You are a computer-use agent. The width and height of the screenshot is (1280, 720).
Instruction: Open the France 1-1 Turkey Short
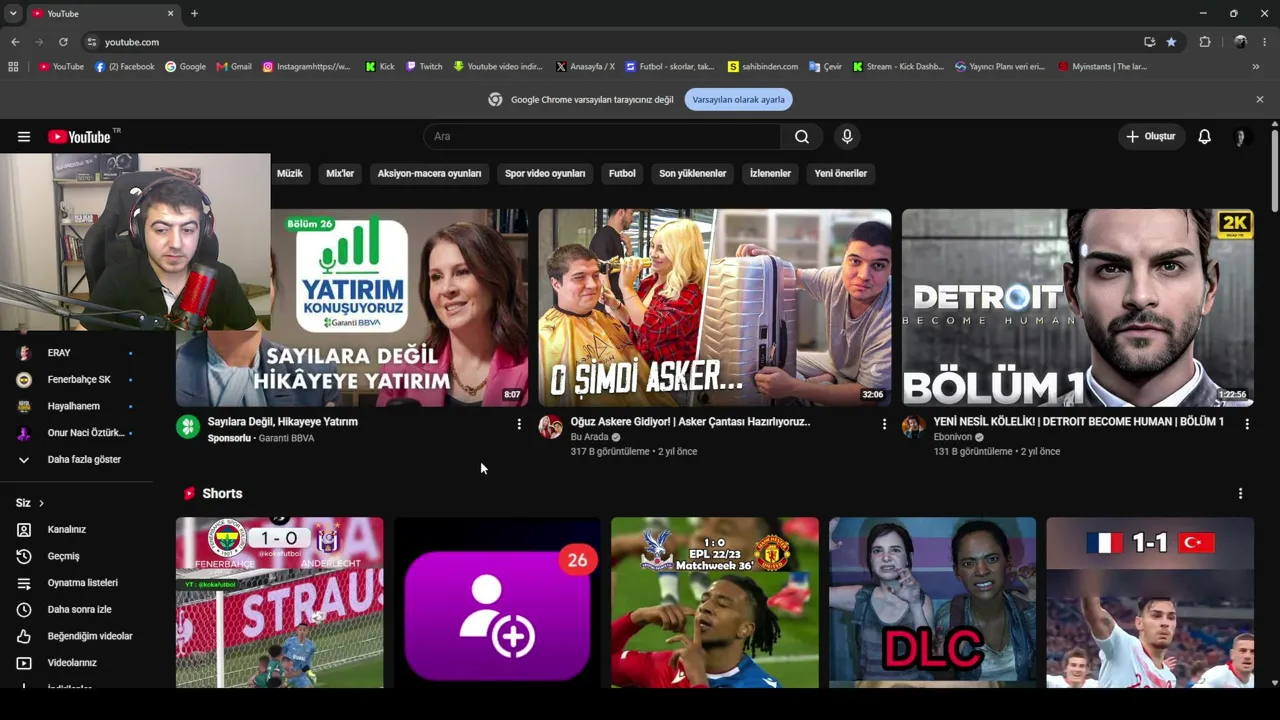1150,603
